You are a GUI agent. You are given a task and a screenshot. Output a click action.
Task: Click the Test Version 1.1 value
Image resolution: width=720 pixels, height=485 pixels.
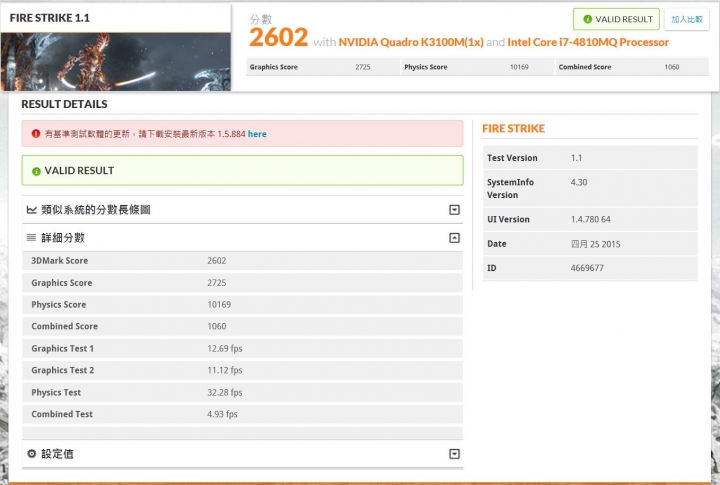tap(576, 158)
